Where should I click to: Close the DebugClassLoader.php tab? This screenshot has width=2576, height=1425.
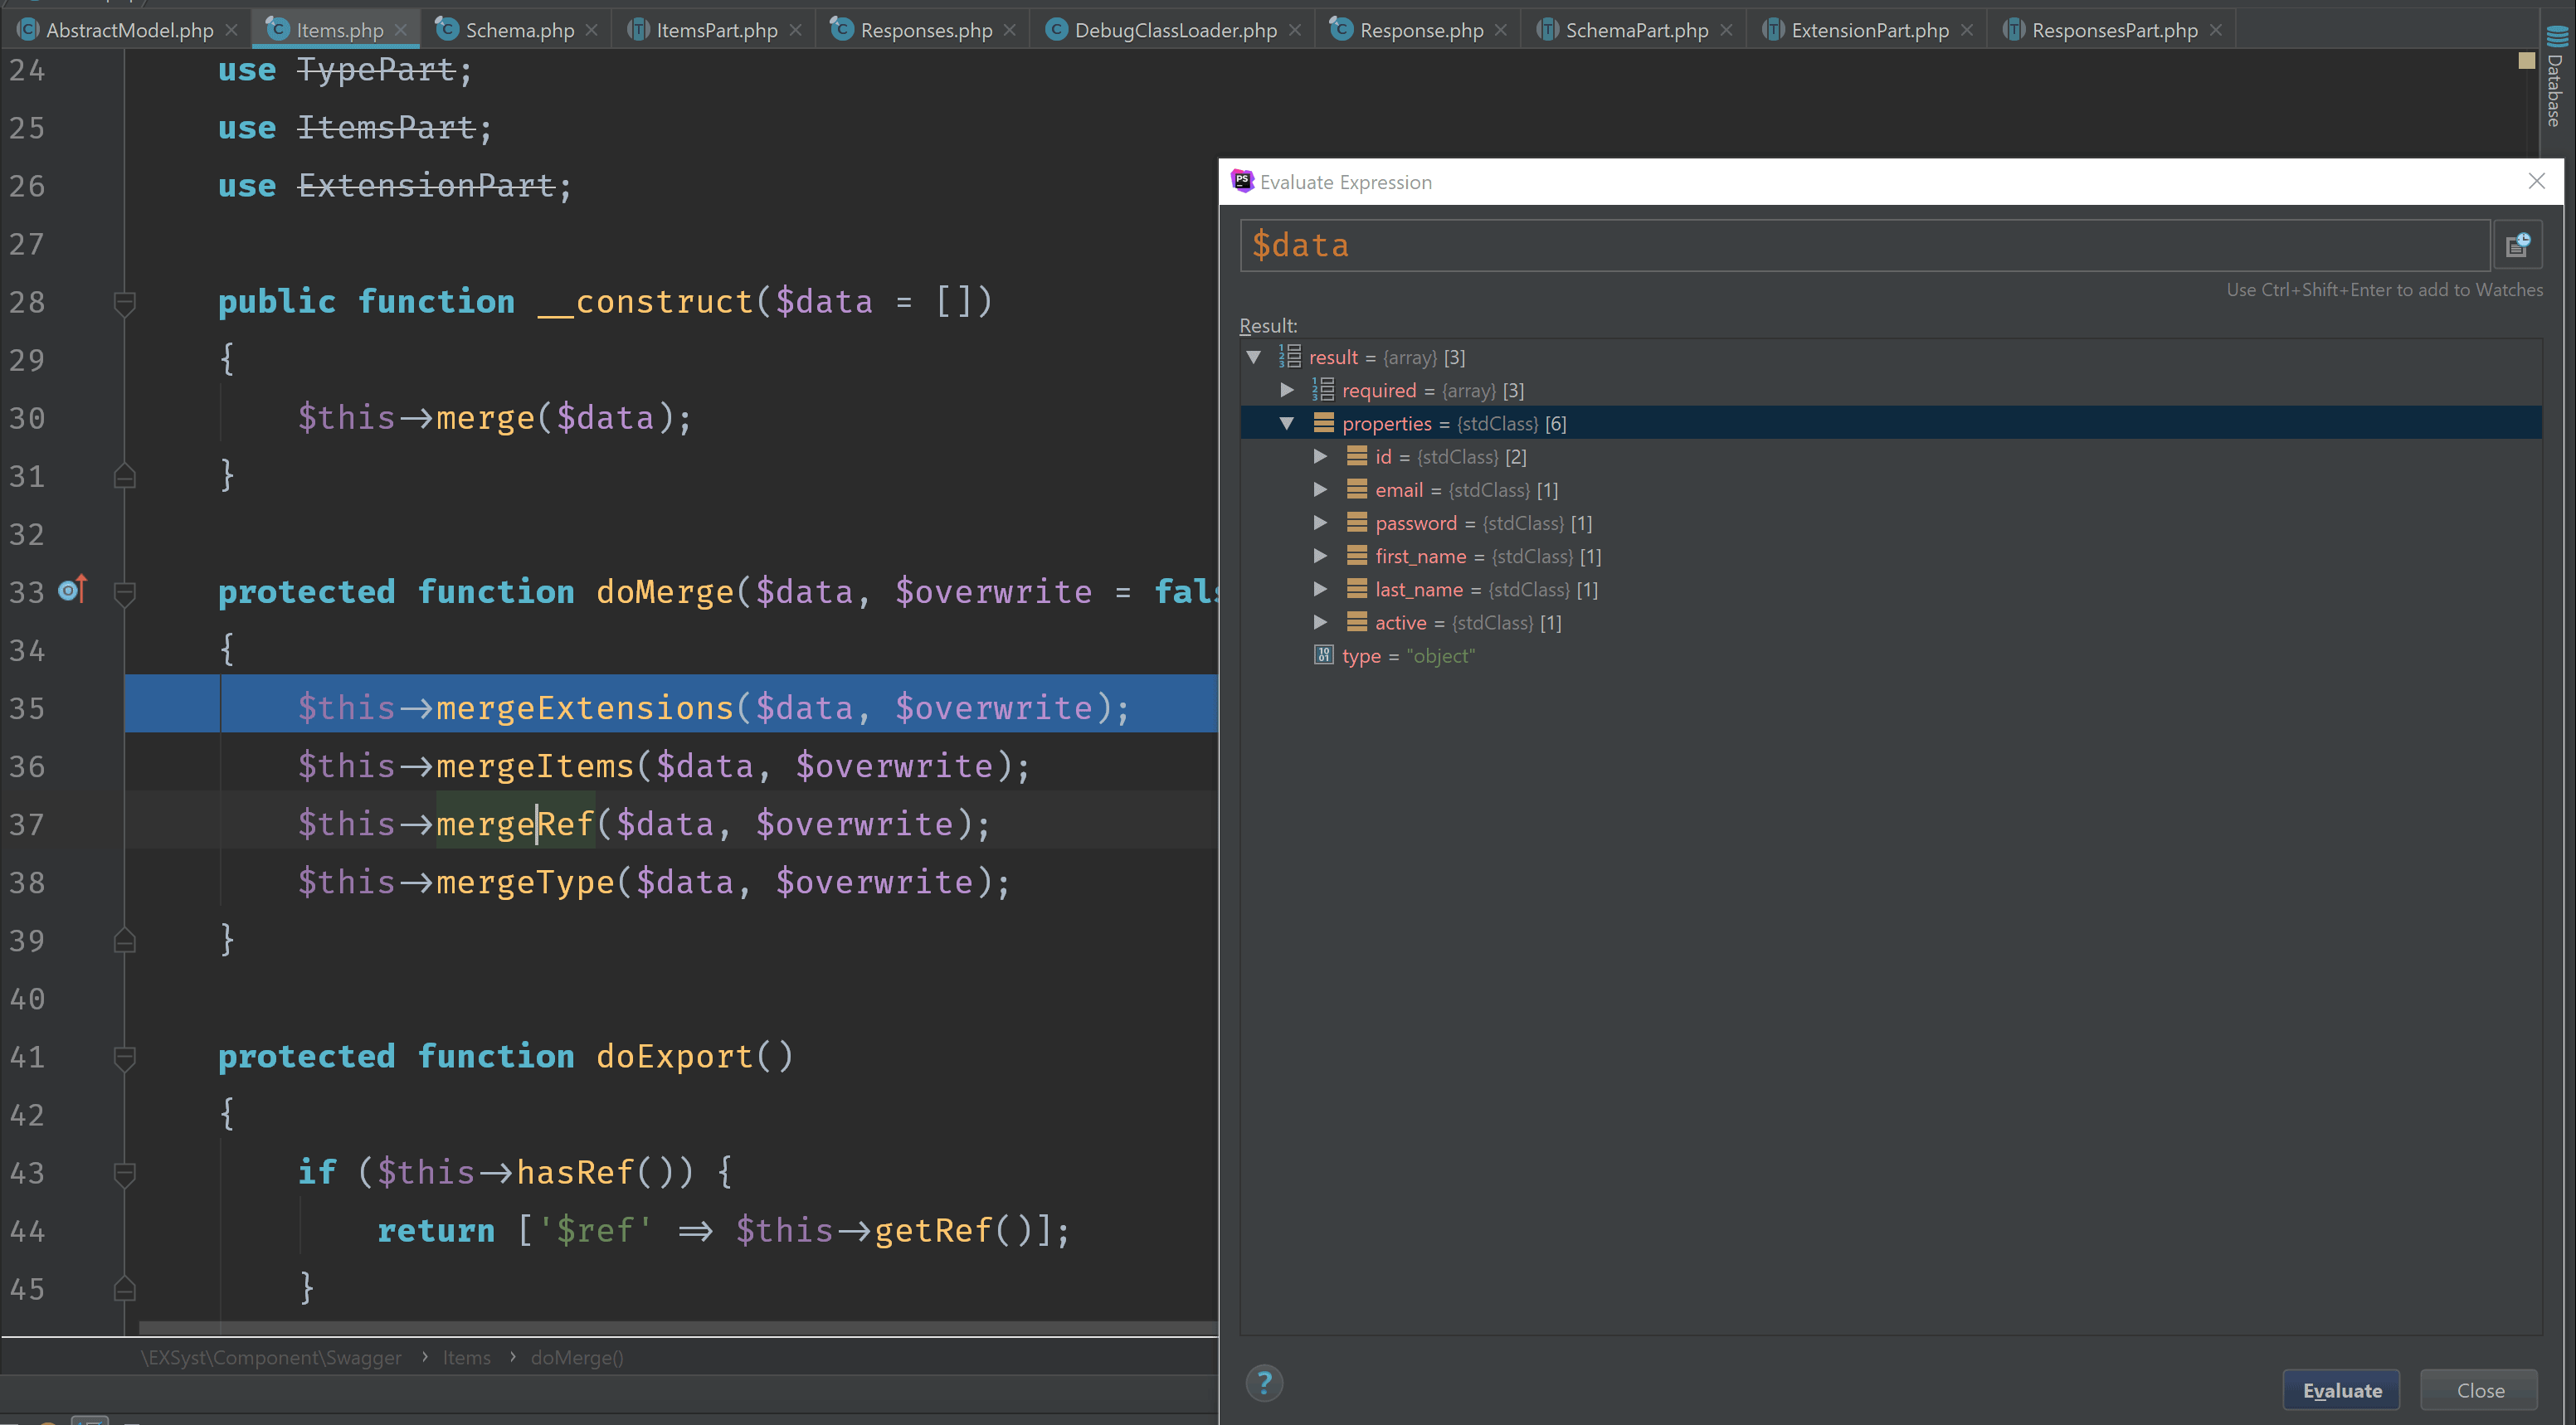pyautogui.click(x=1294, y=30)
